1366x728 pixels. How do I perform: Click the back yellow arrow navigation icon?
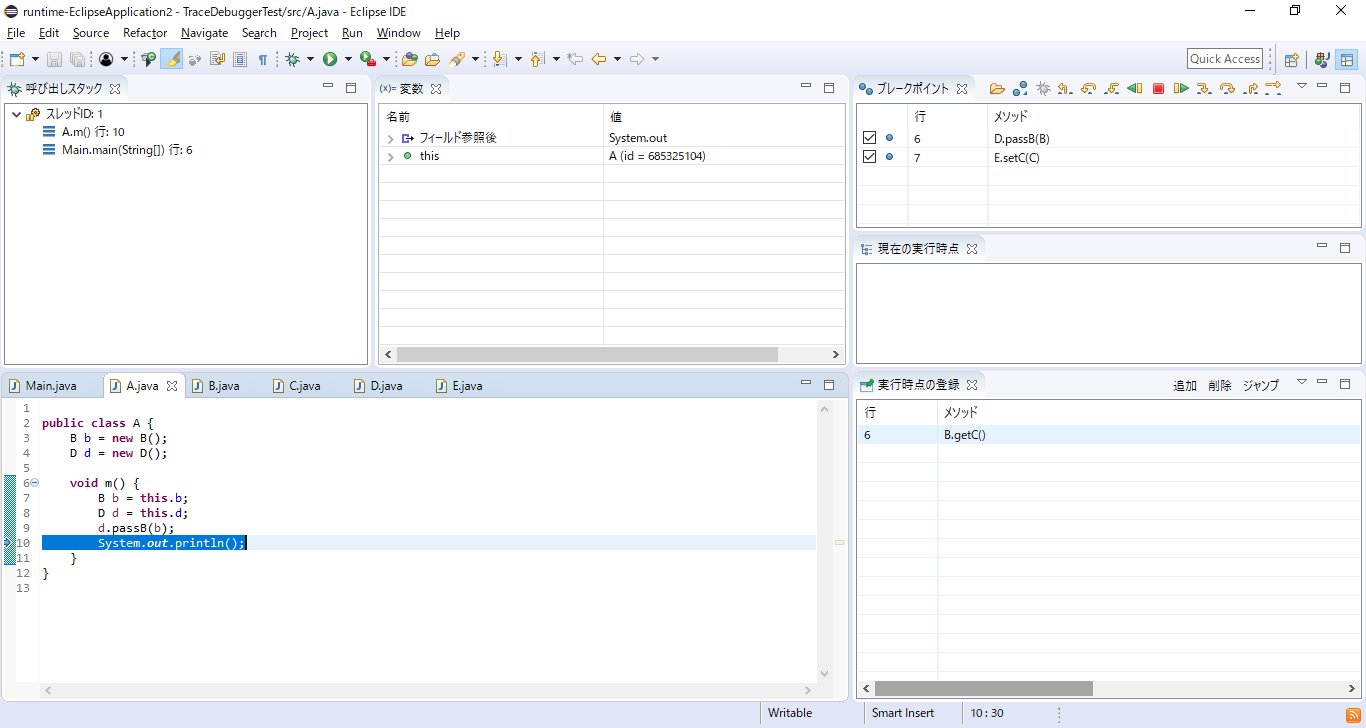[598, 60]
